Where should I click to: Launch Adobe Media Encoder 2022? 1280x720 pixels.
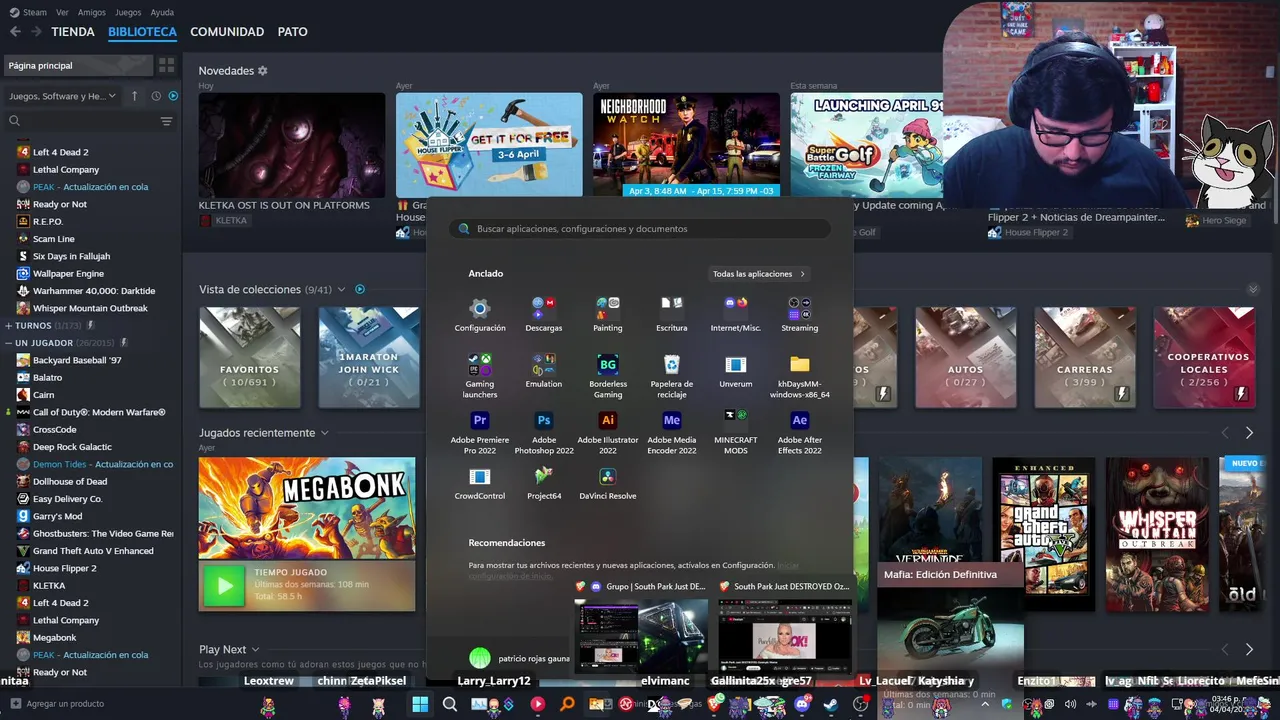tap(672, 431)
